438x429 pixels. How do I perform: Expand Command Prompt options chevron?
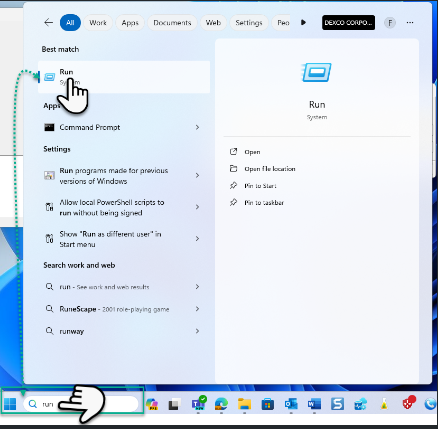[197, 127]
